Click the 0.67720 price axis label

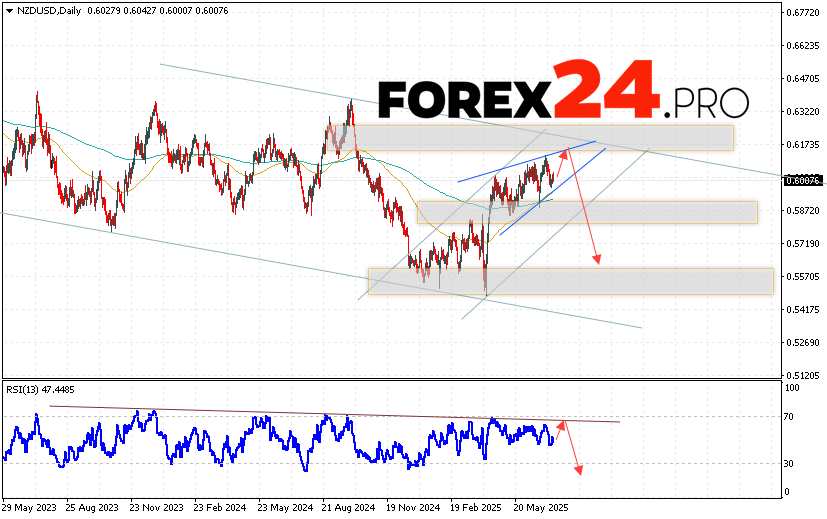(x=803, y=13)
